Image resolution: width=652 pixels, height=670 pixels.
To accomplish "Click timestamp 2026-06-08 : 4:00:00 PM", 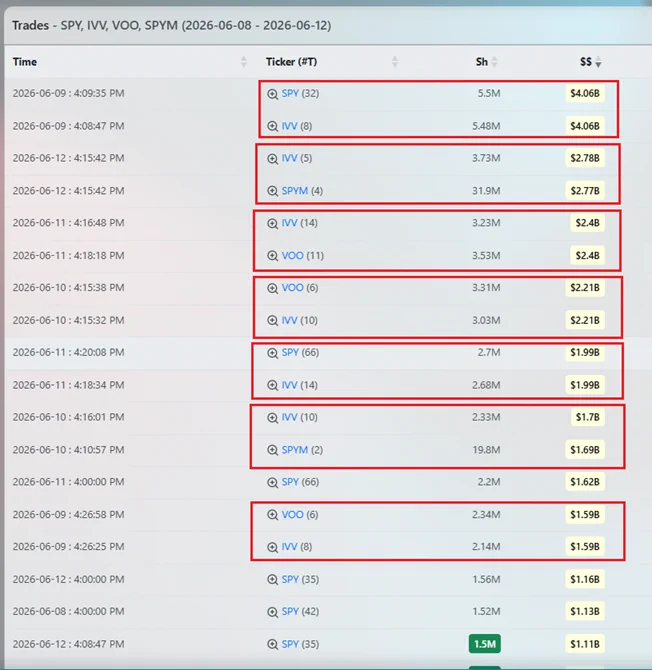I will point(68,611).
